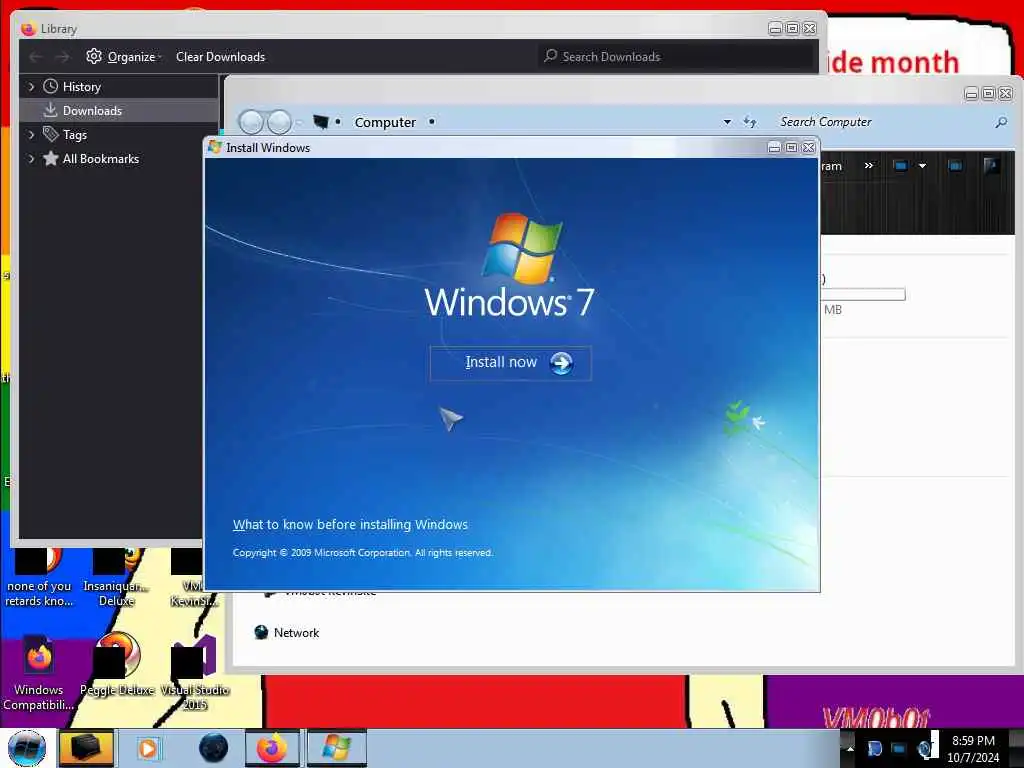Screen dimensions: 1024x768
Task: Focus the Search Downloads field
Action: tap(676, 57)
